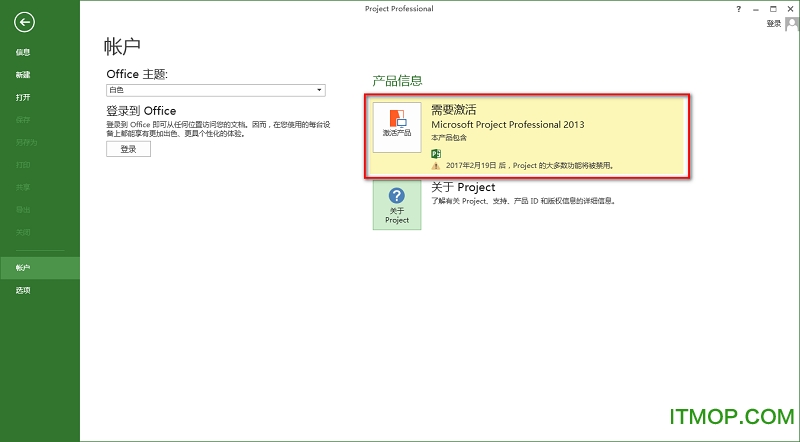Click the 关于 Project heading text
The image size is (800, 442).
pos(463,187)
